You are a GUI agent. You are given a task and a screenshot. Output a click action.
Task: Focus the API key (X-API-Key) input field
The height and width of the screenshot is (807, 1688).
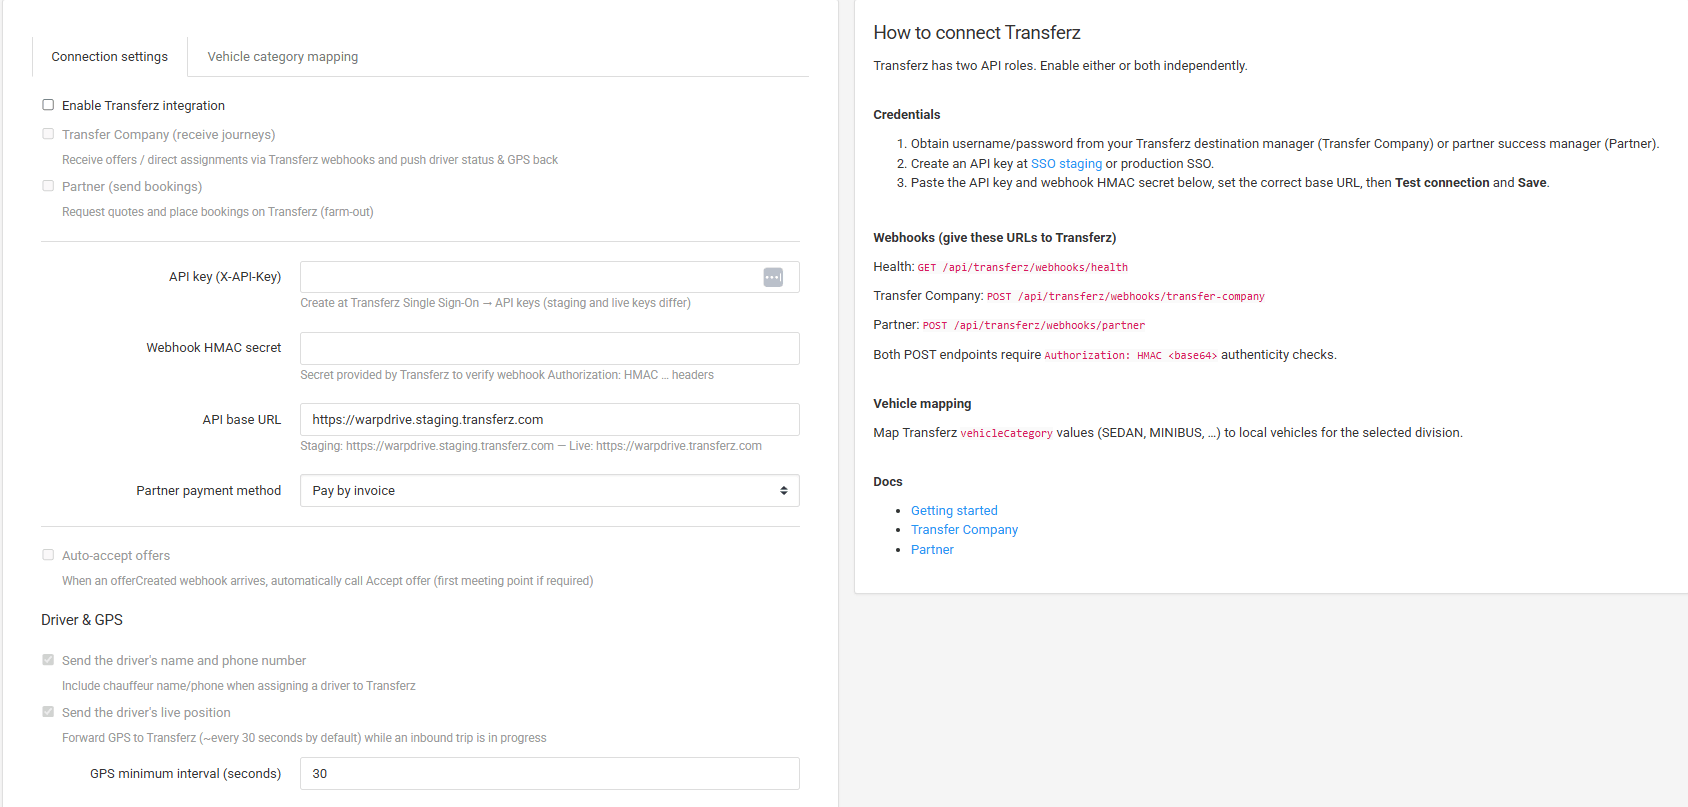pos(530,277)
